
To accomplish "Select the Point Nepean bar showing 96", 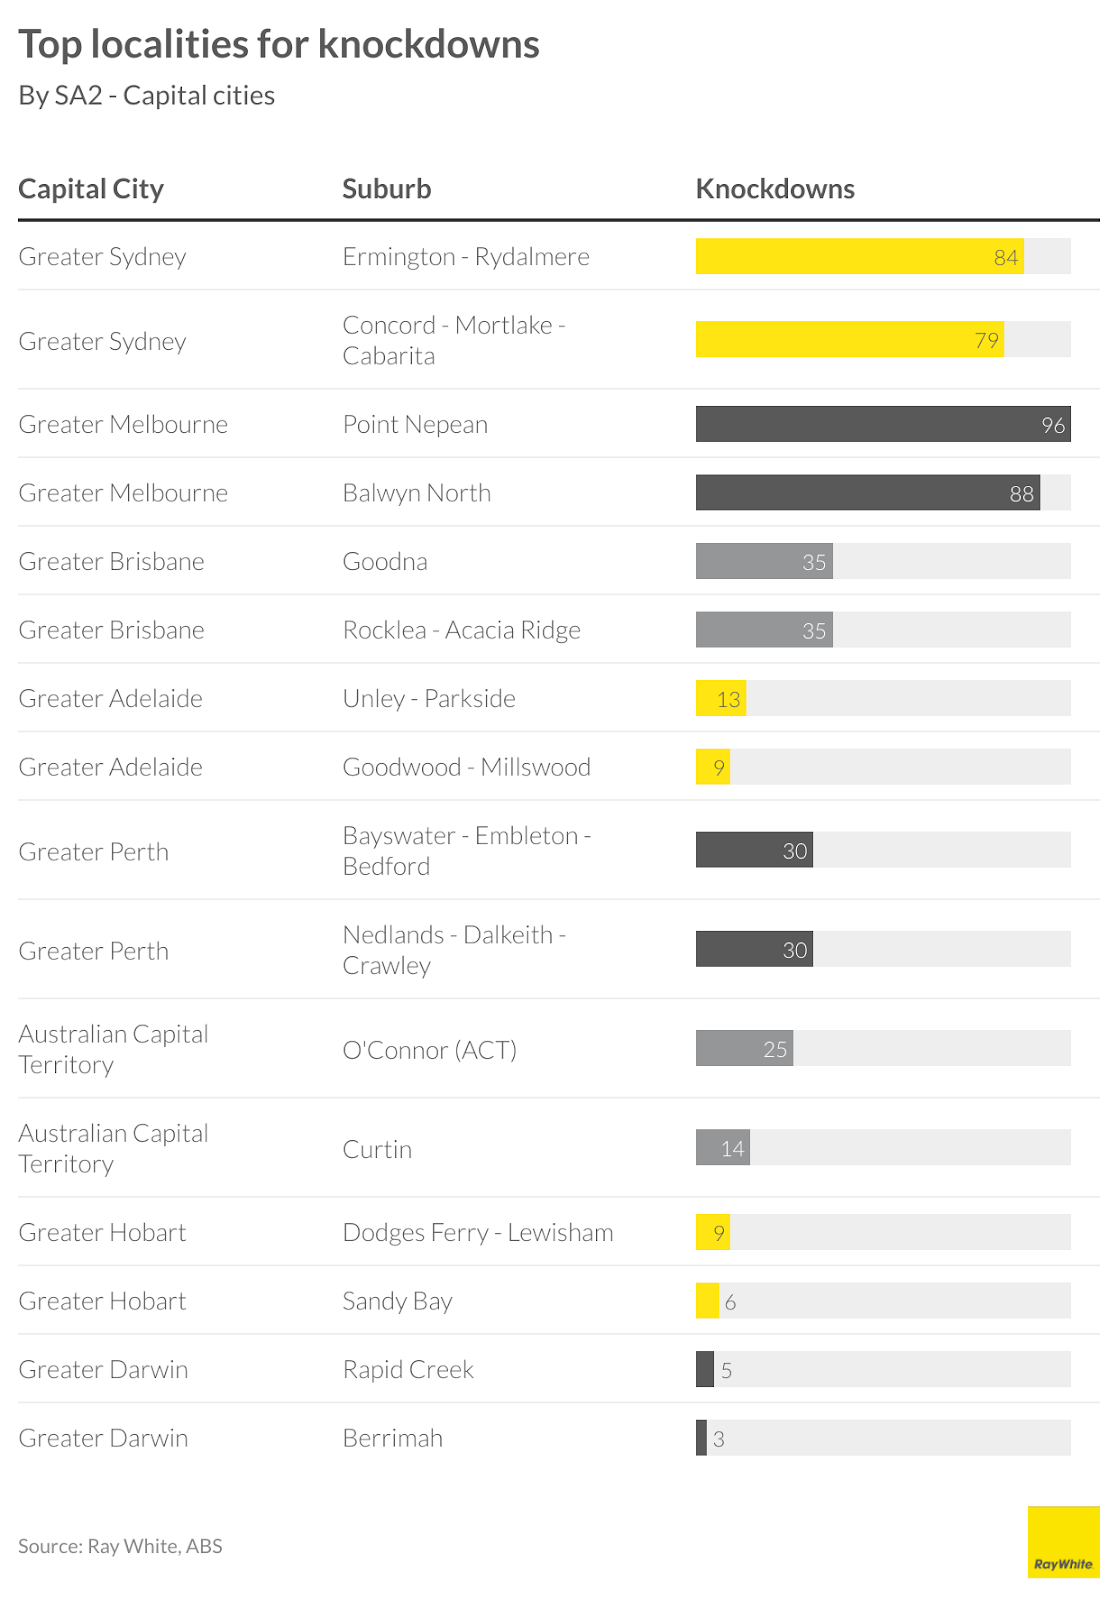I will coord(882,424).
